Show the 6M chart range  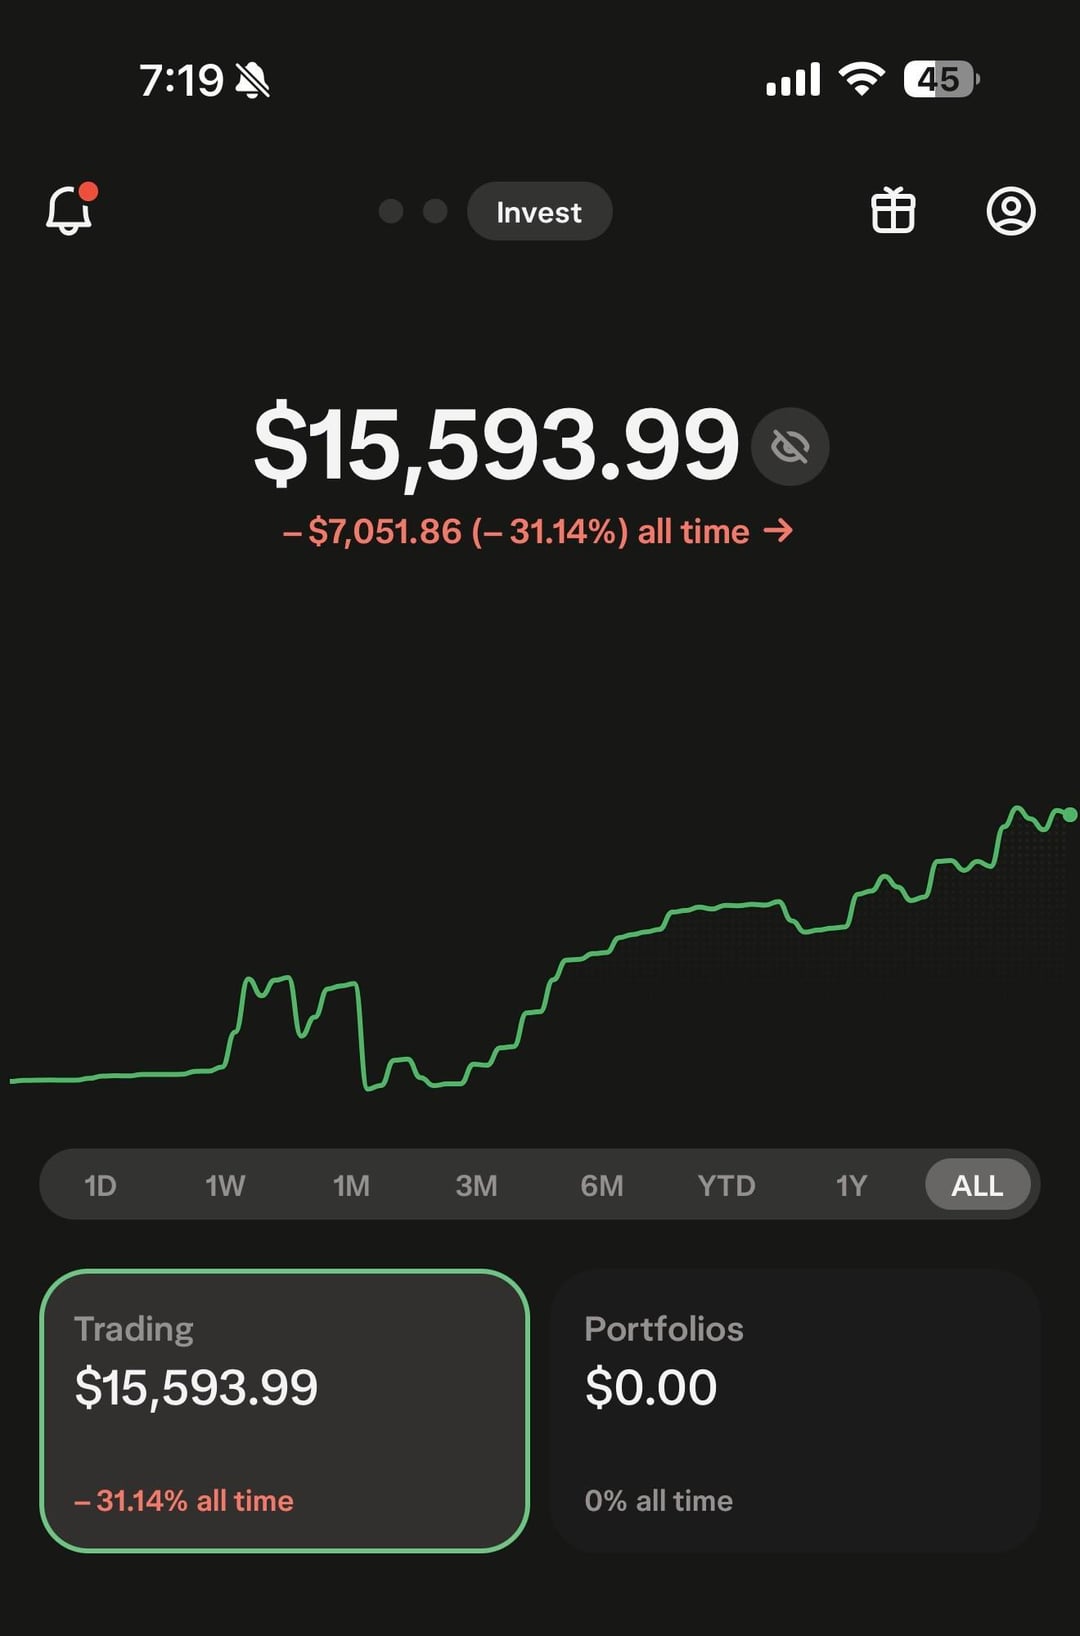point(601,1185)
